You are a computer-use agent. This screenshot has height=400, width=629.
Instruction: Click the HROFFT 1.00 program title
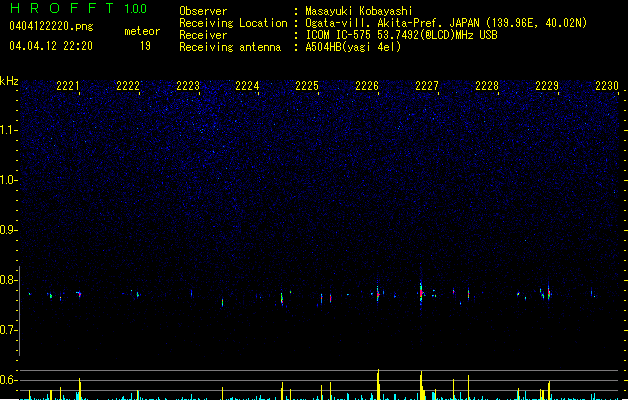79,8
